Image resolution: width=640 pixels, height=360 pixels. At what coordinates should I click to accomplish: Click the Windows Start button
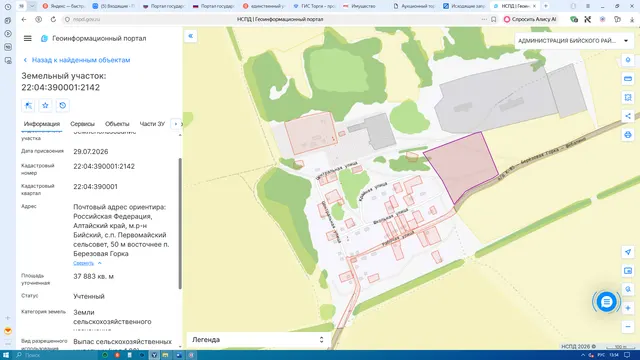click(6, 355)
